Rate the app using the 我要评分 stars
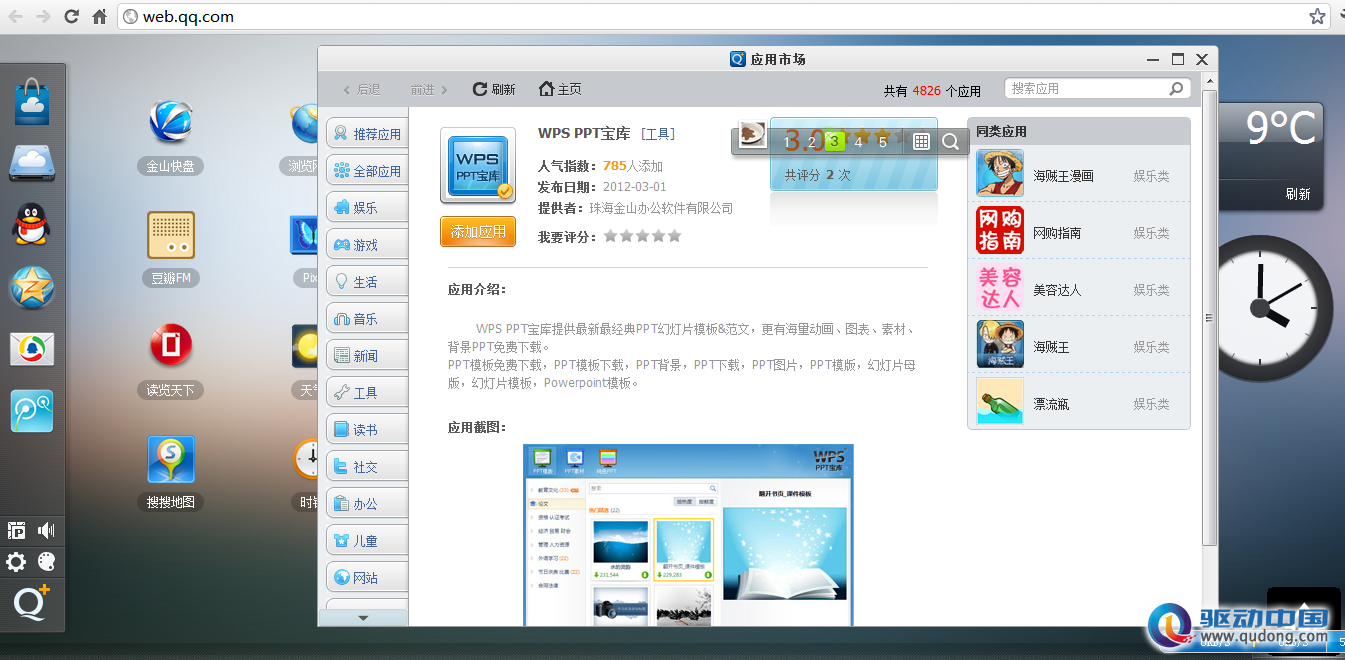Viewport: 1345px width, 660px height. click(x=643, y=236)
